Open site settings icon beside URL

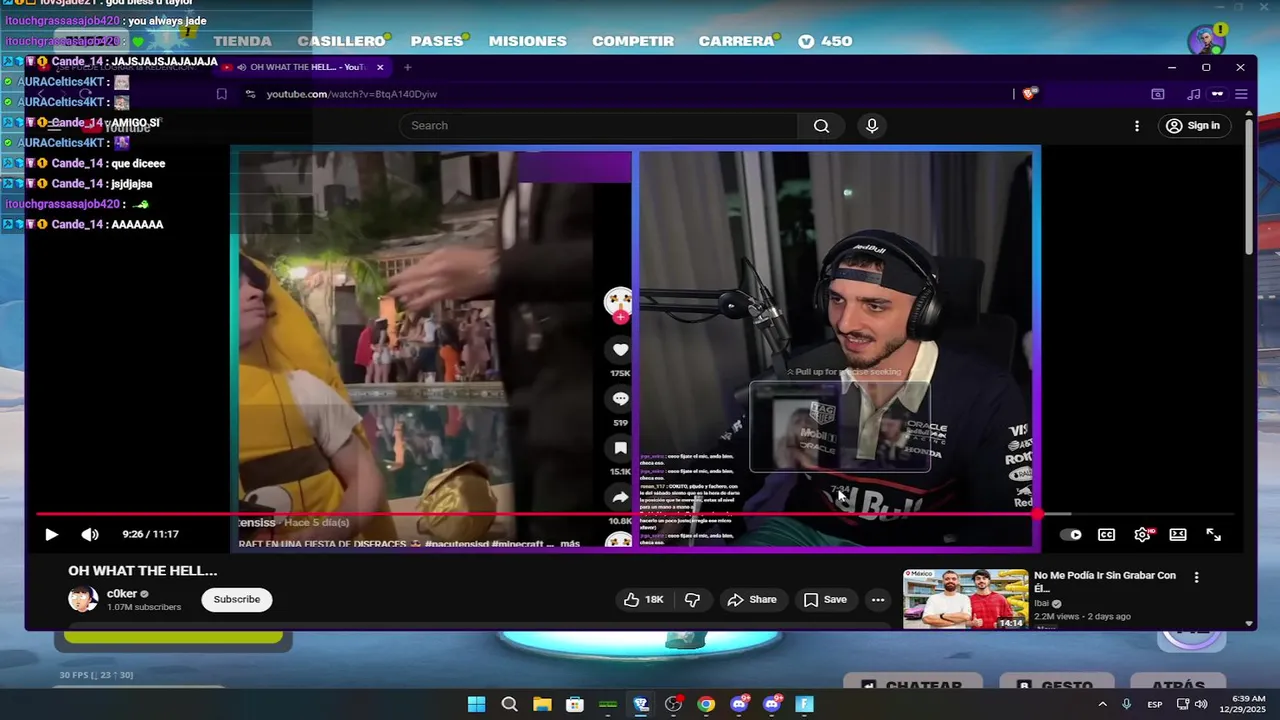pyautogui.click(x=250, y=94)
